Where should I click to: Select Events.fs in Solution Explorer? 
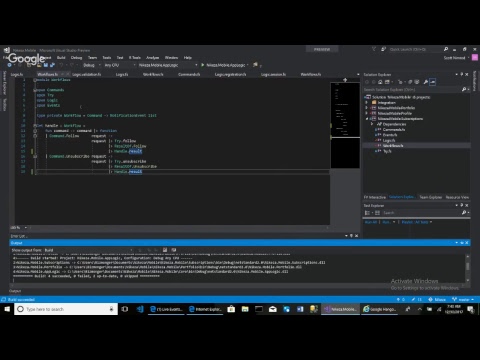(390, 135)
